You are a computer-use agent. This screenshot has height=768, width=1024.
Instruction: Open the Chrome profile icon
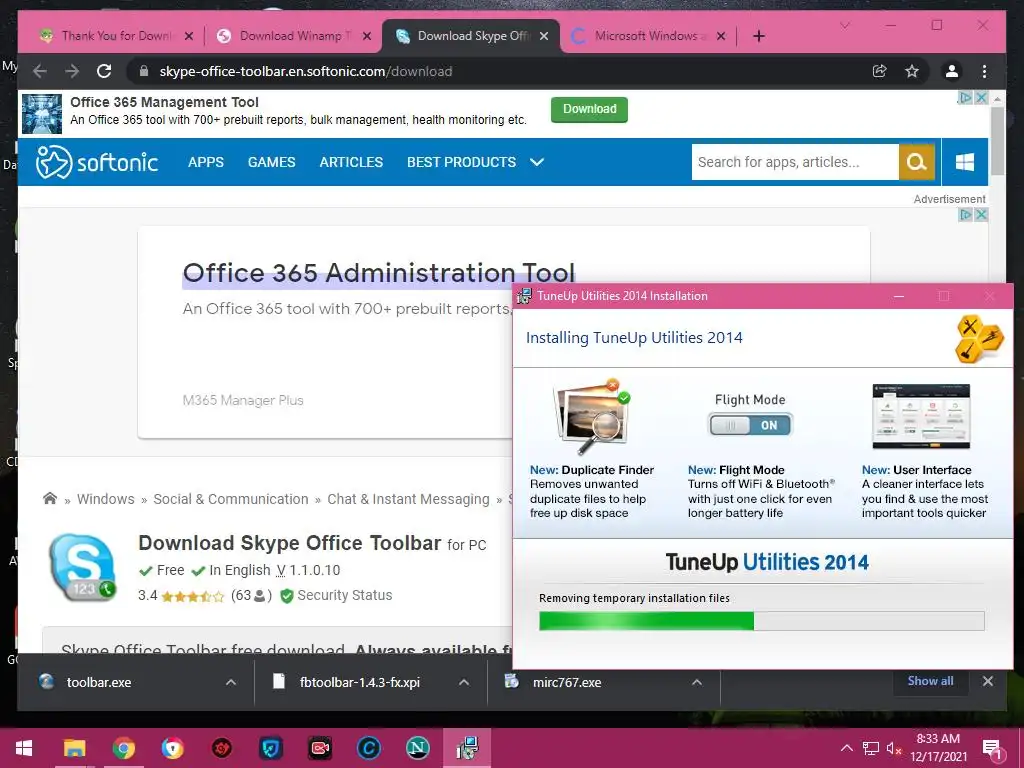(952, 71)
